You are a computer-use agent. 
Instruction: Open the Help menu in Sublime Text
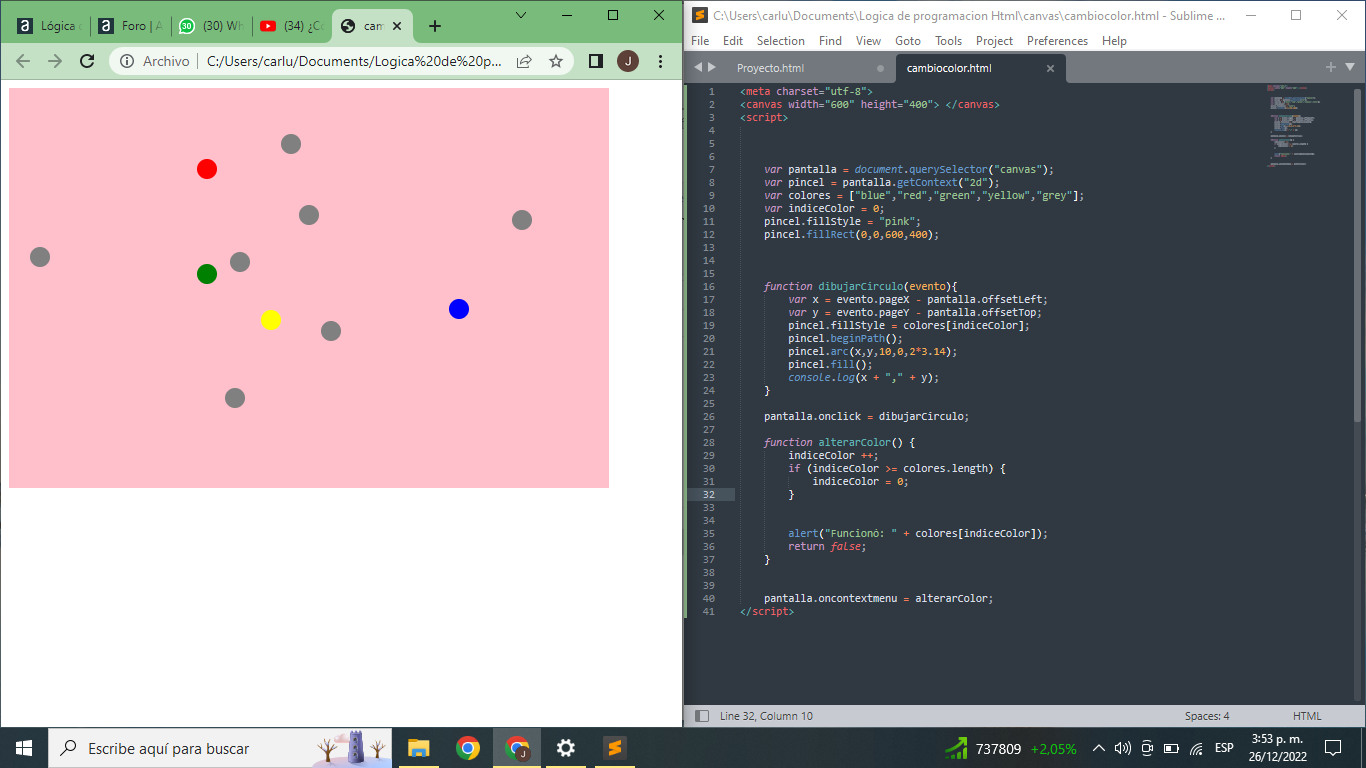coord(1114,41)
